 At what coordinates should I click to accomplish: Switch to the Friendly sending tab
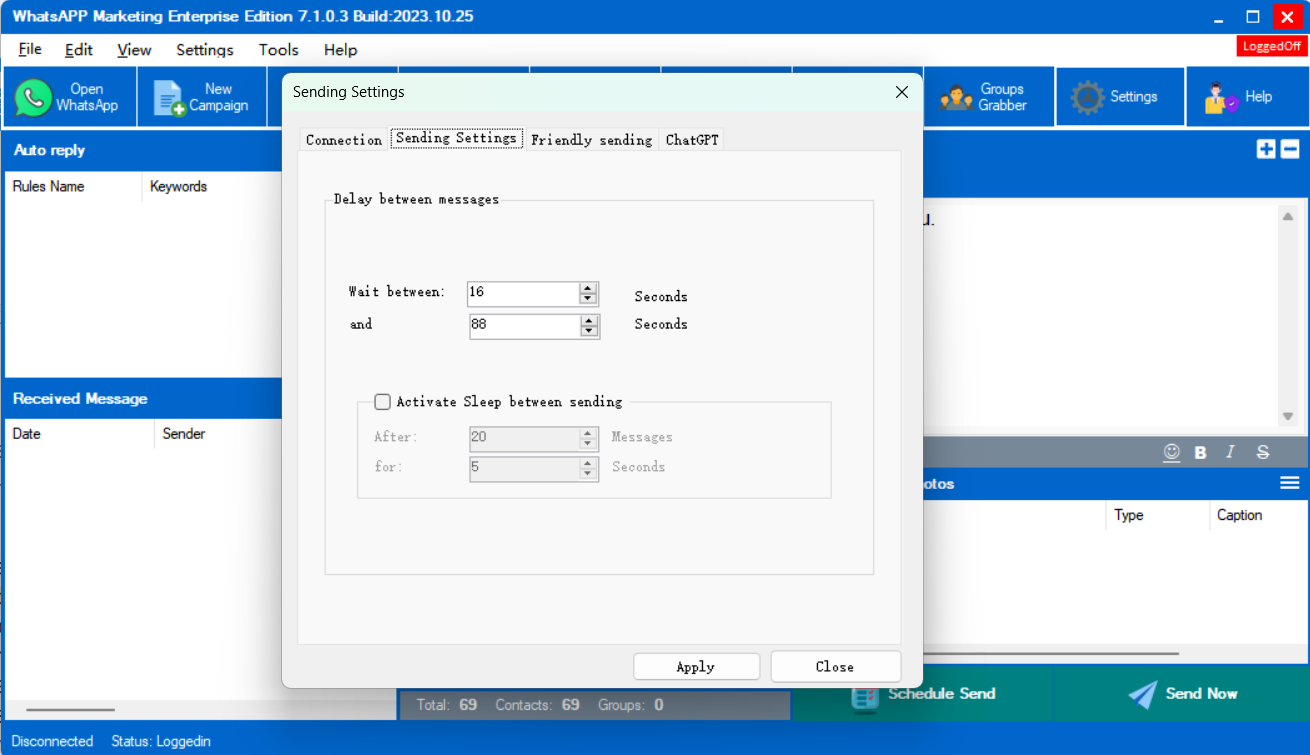point(591,140)
